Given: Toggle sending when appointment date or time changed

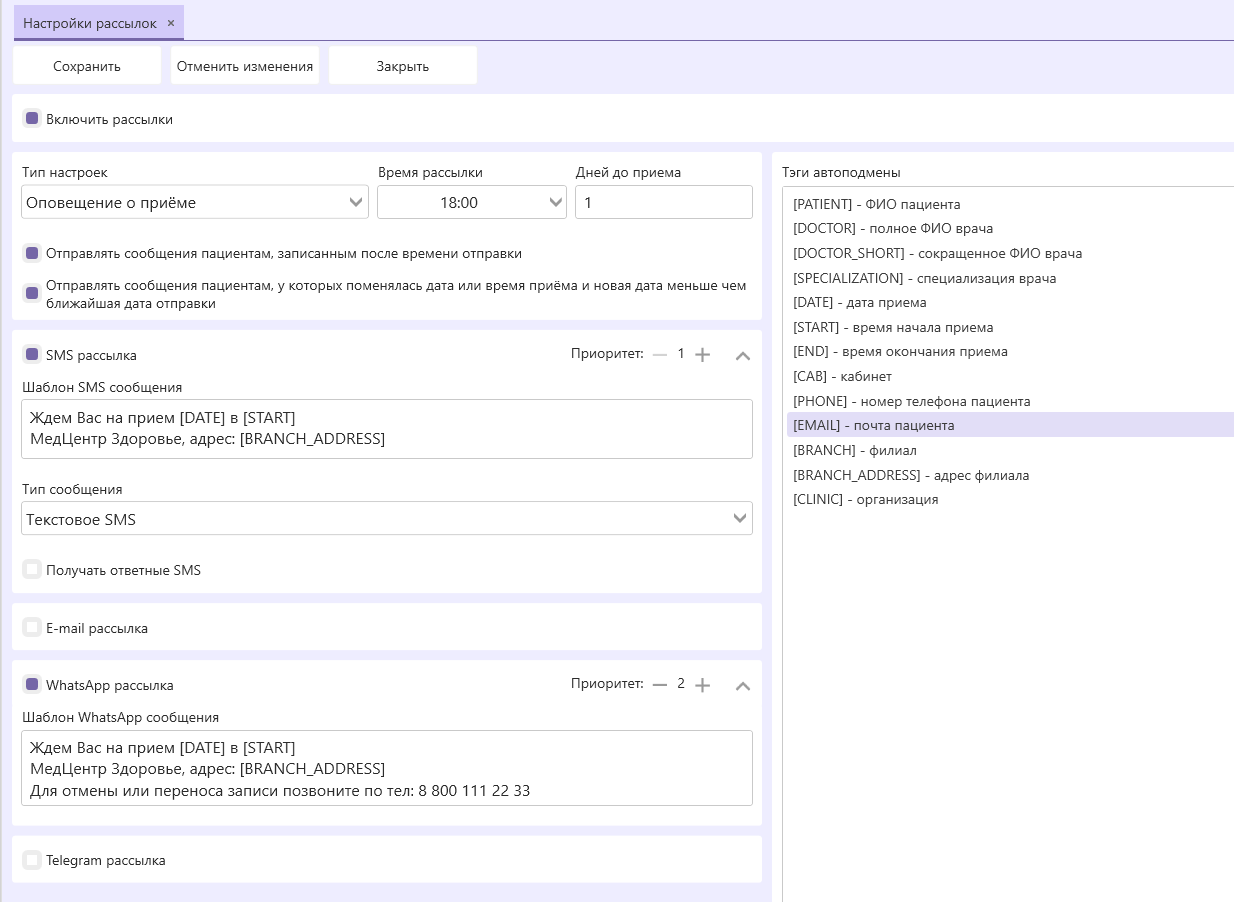Looking at the screenshot, I should (x=32, y=294).
